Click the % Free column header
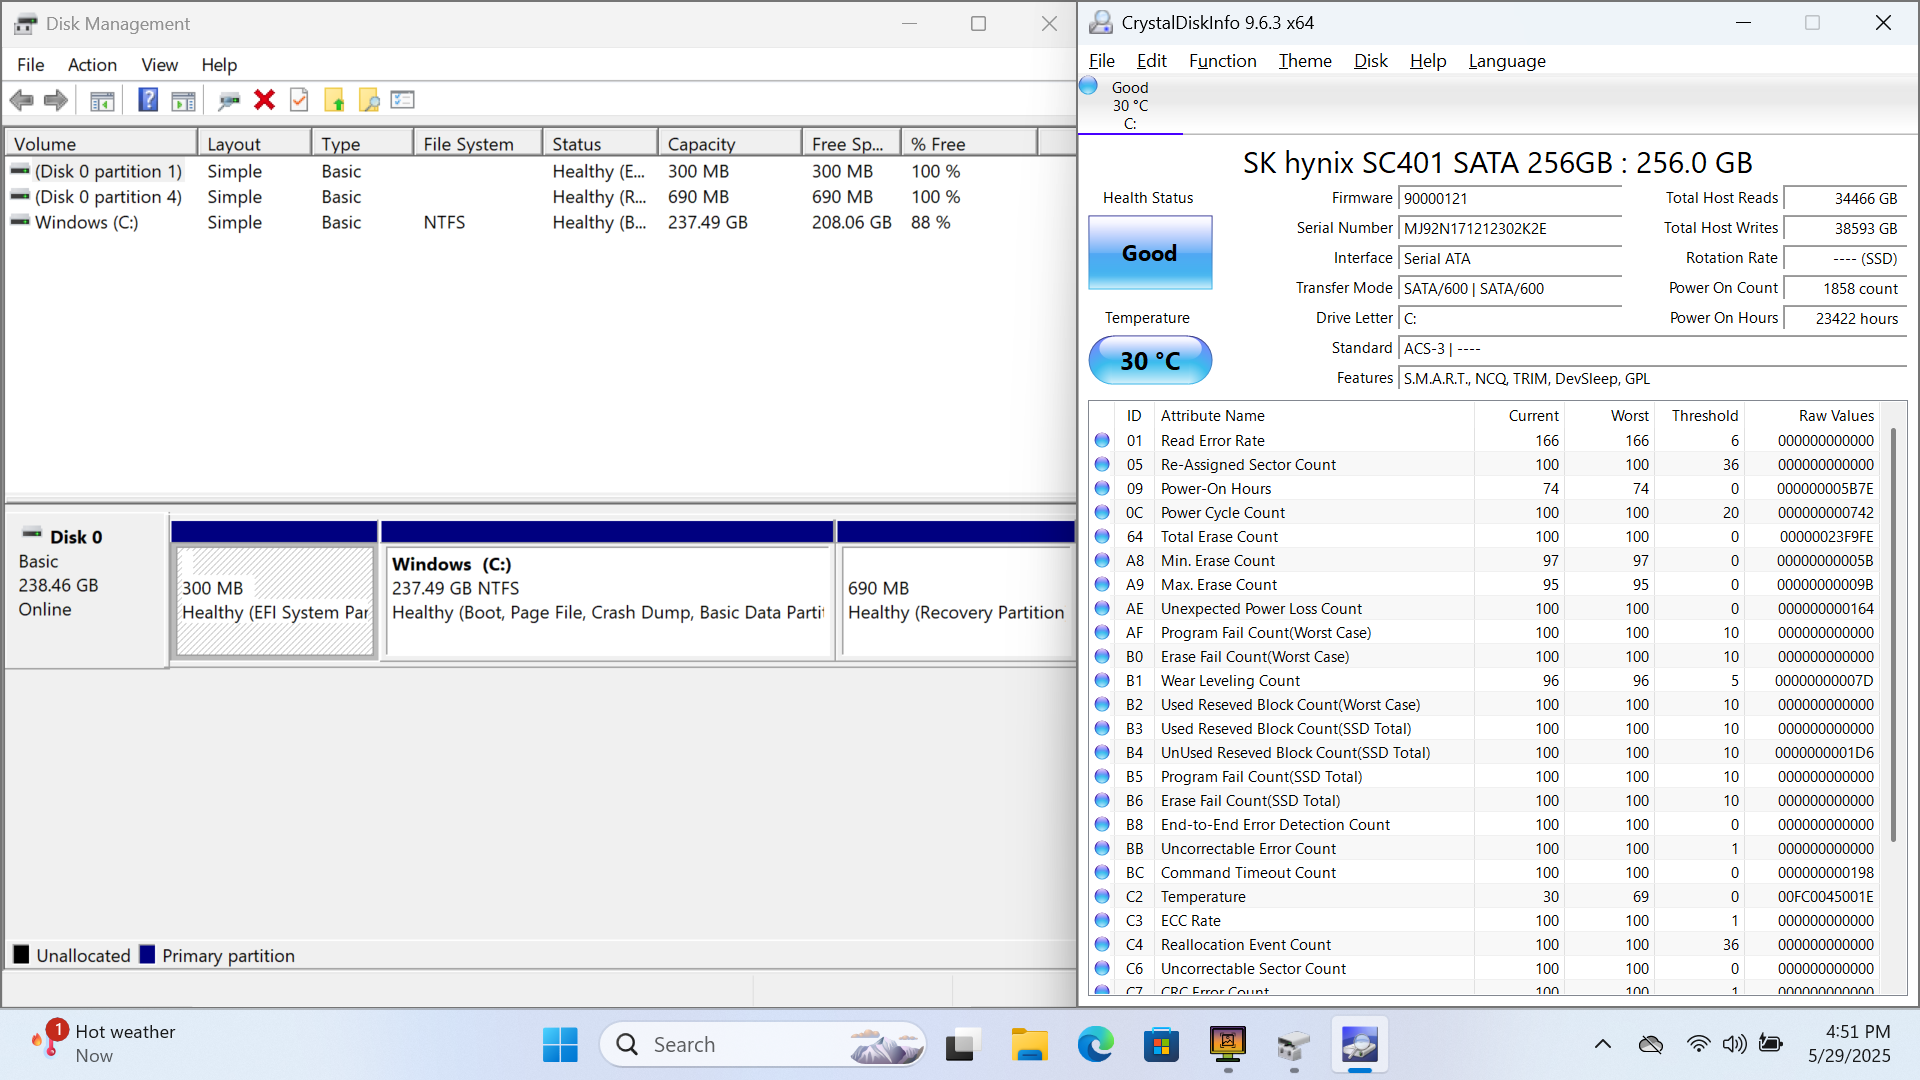1920x1080 pixels. (x=969, y=144)
